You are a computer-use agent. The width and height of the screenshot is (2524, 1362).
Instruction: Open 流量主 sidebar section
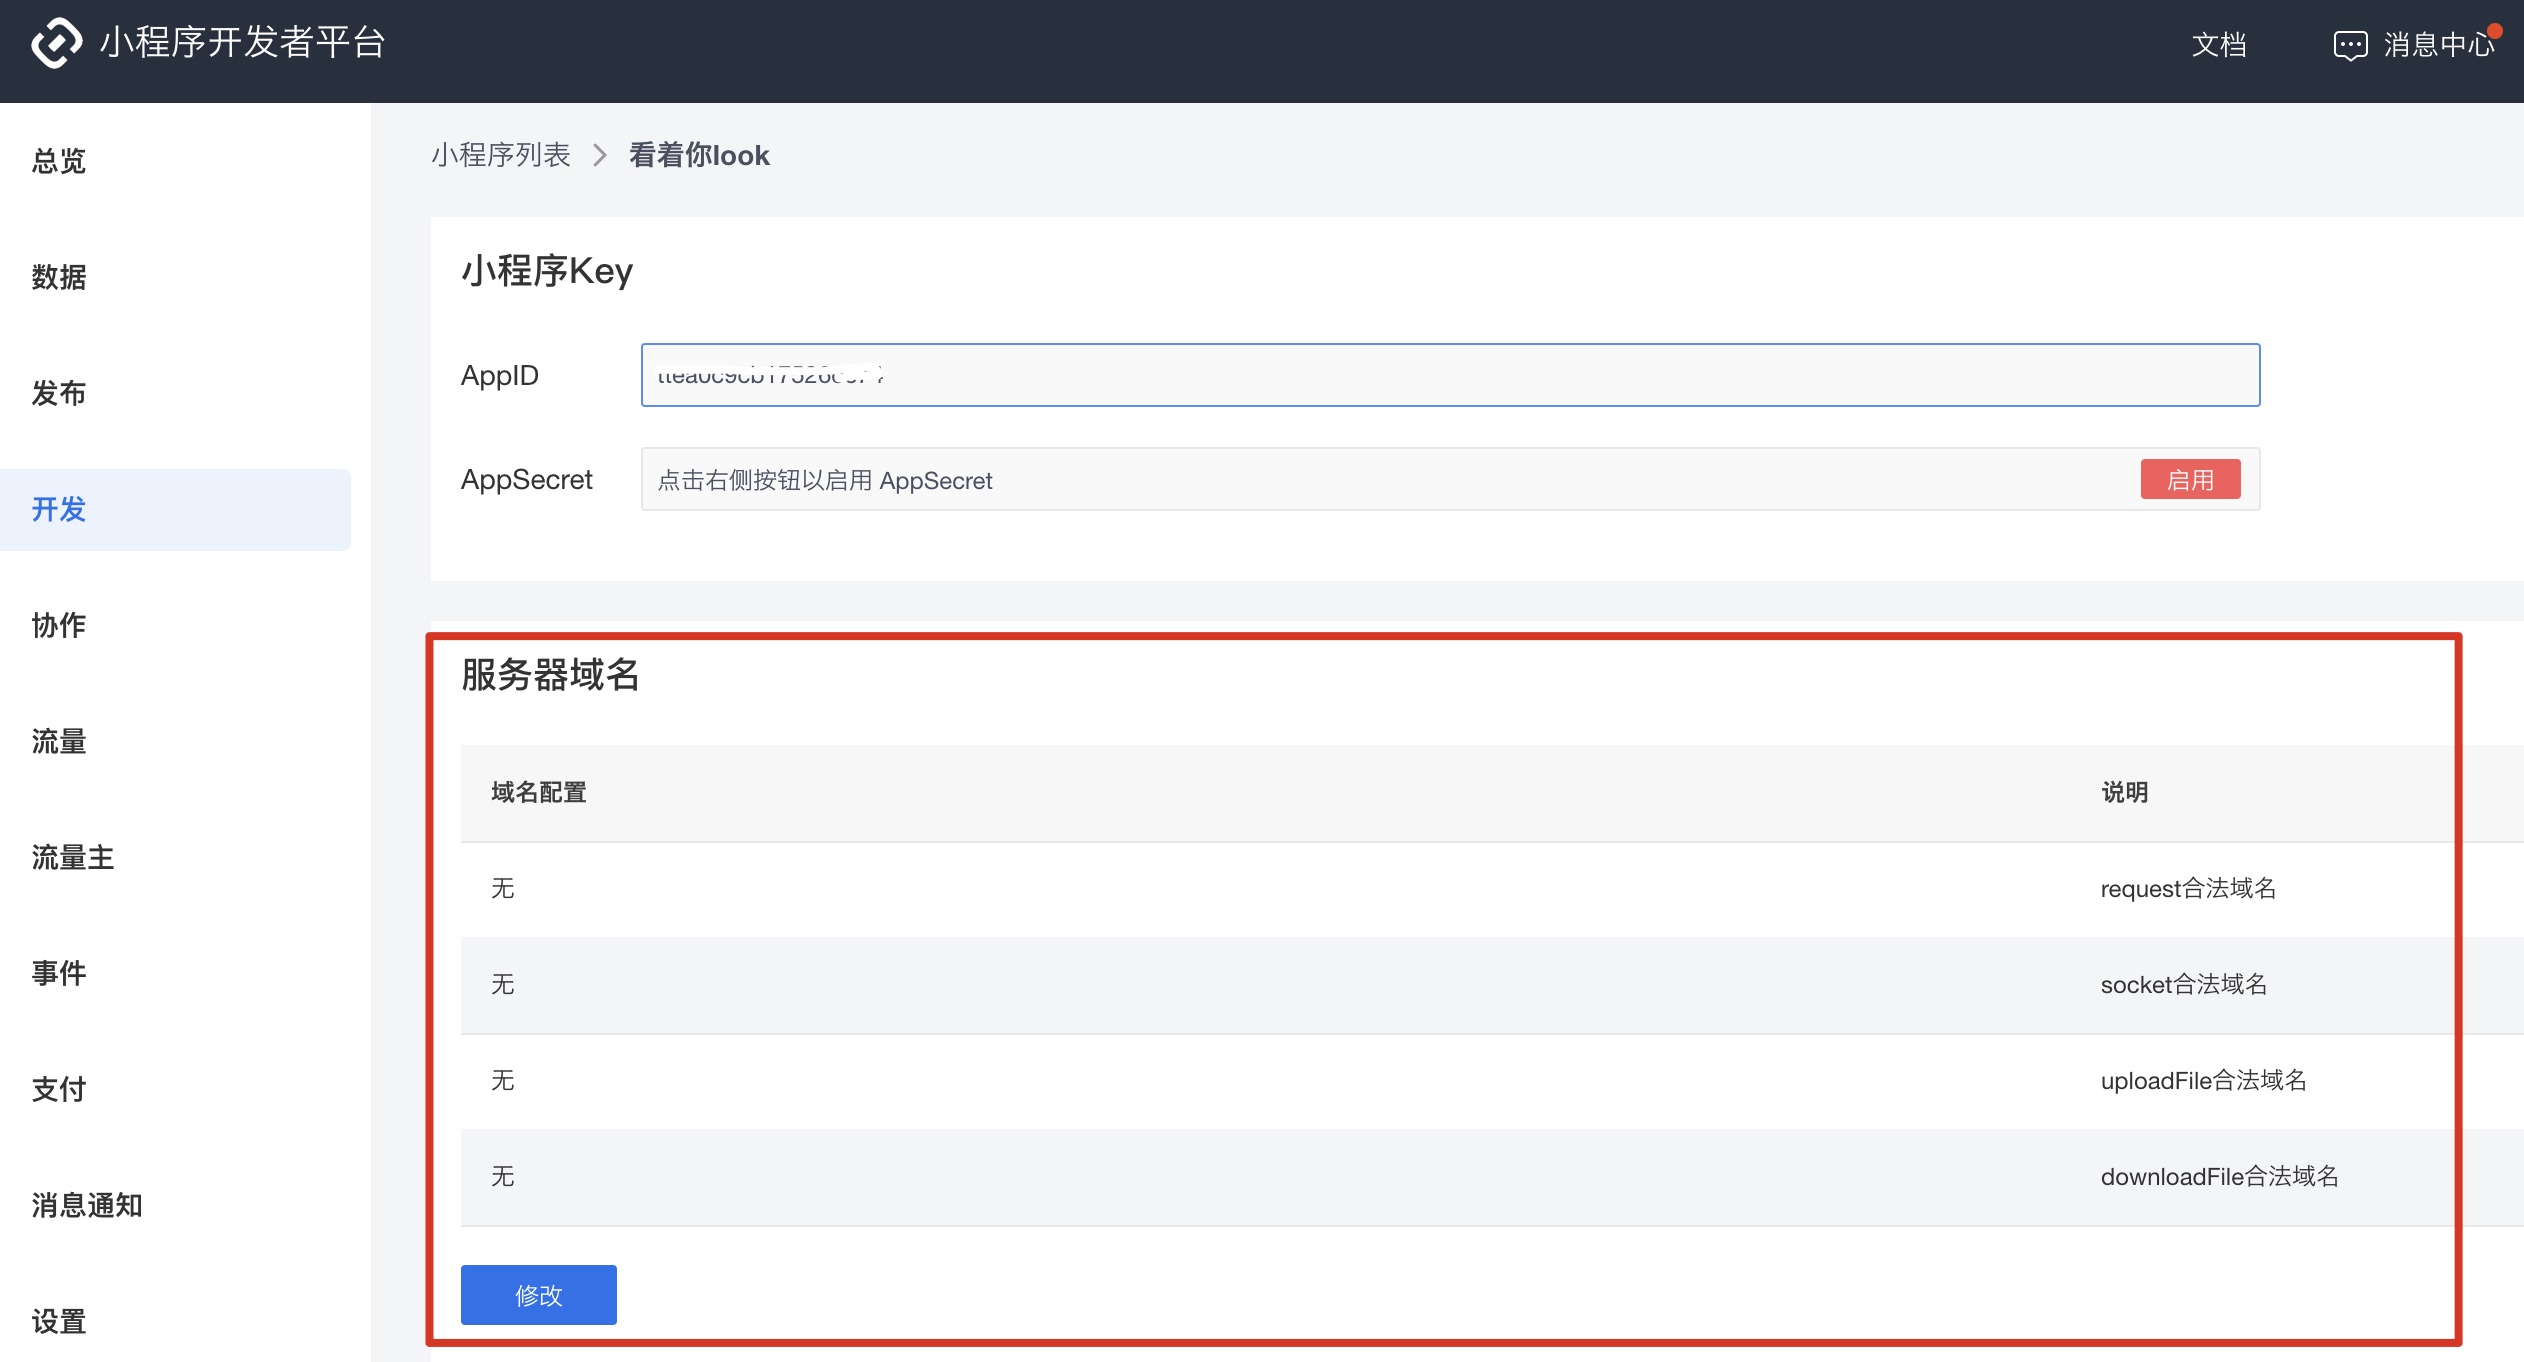[x=73, y=857]
